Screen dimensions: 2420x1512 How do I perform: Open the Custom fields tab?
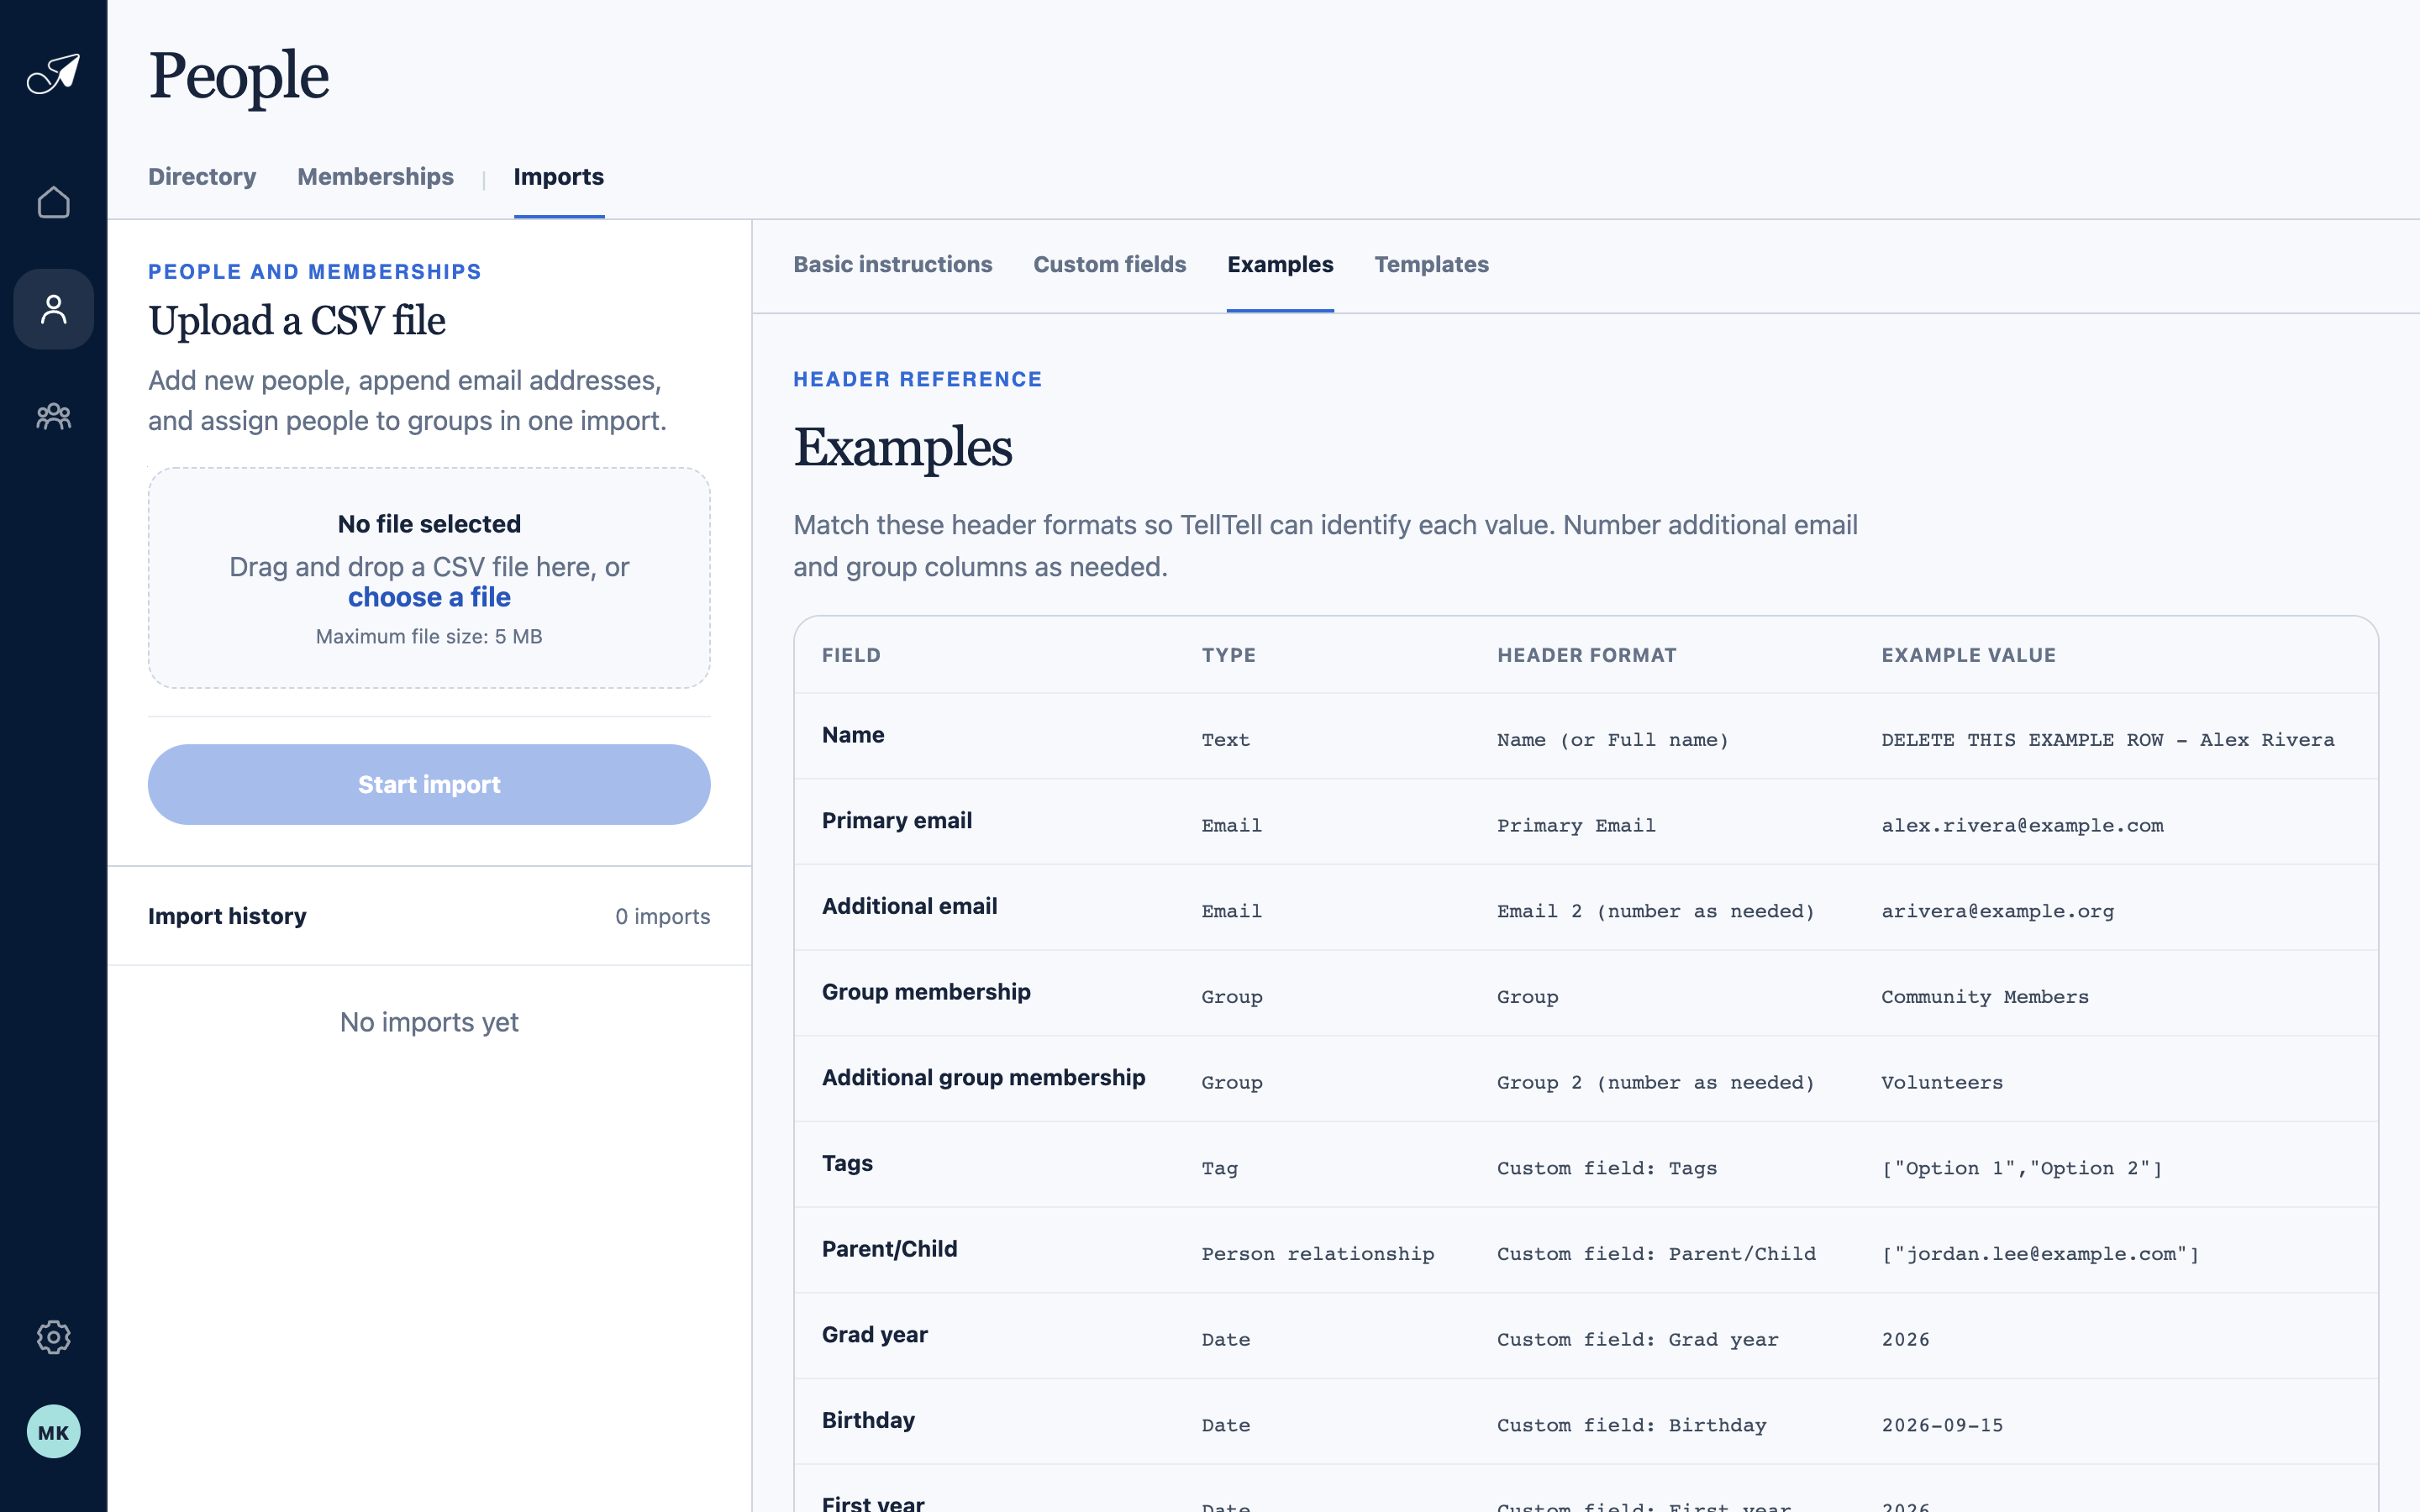coord(1110,265)
